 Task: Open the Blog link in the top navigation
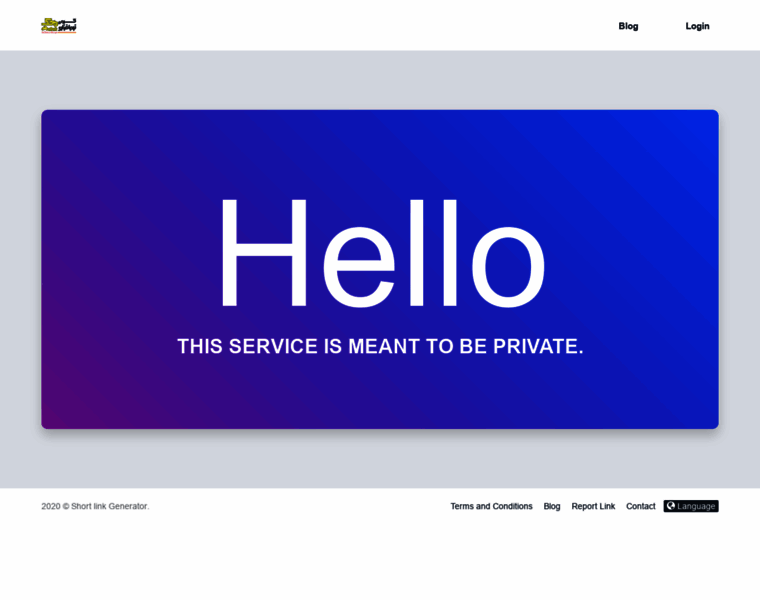click(628, 26)
